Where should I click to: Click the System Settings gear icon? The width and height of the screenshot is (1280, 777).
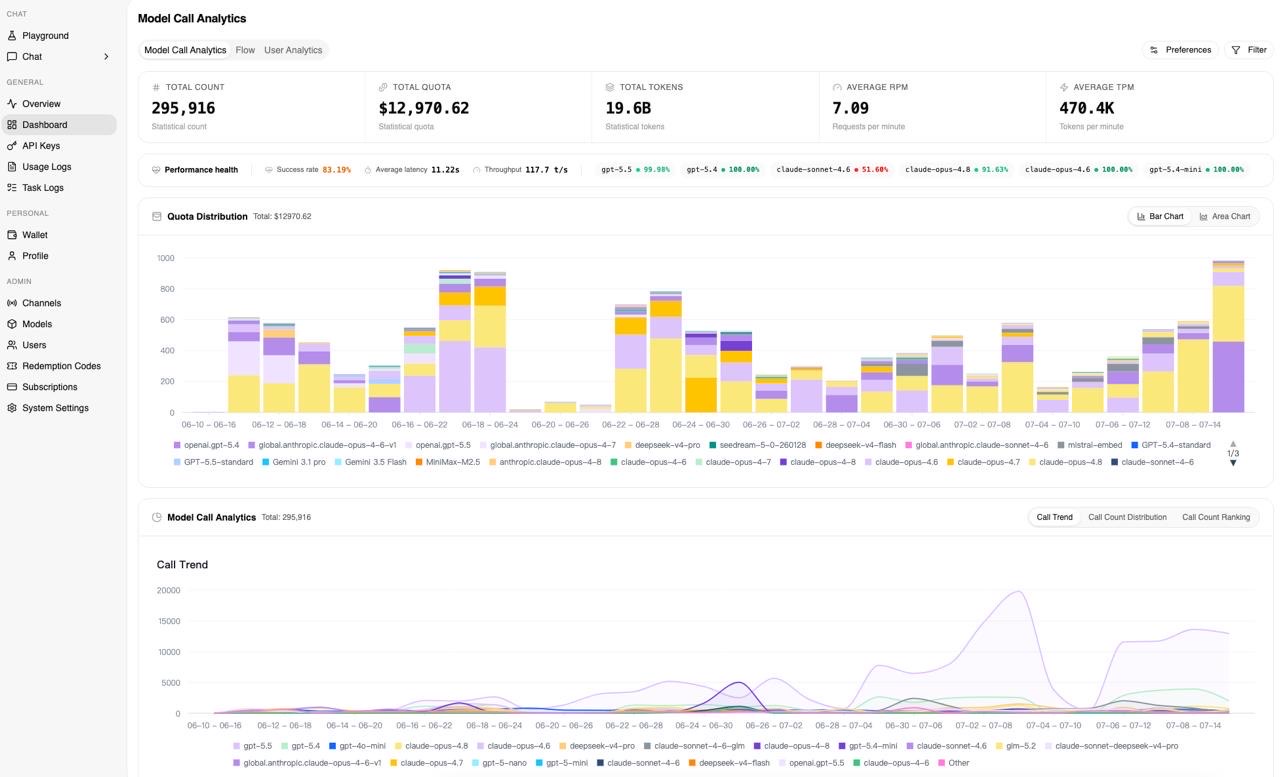pyautogui.click(x=12, y=407)
